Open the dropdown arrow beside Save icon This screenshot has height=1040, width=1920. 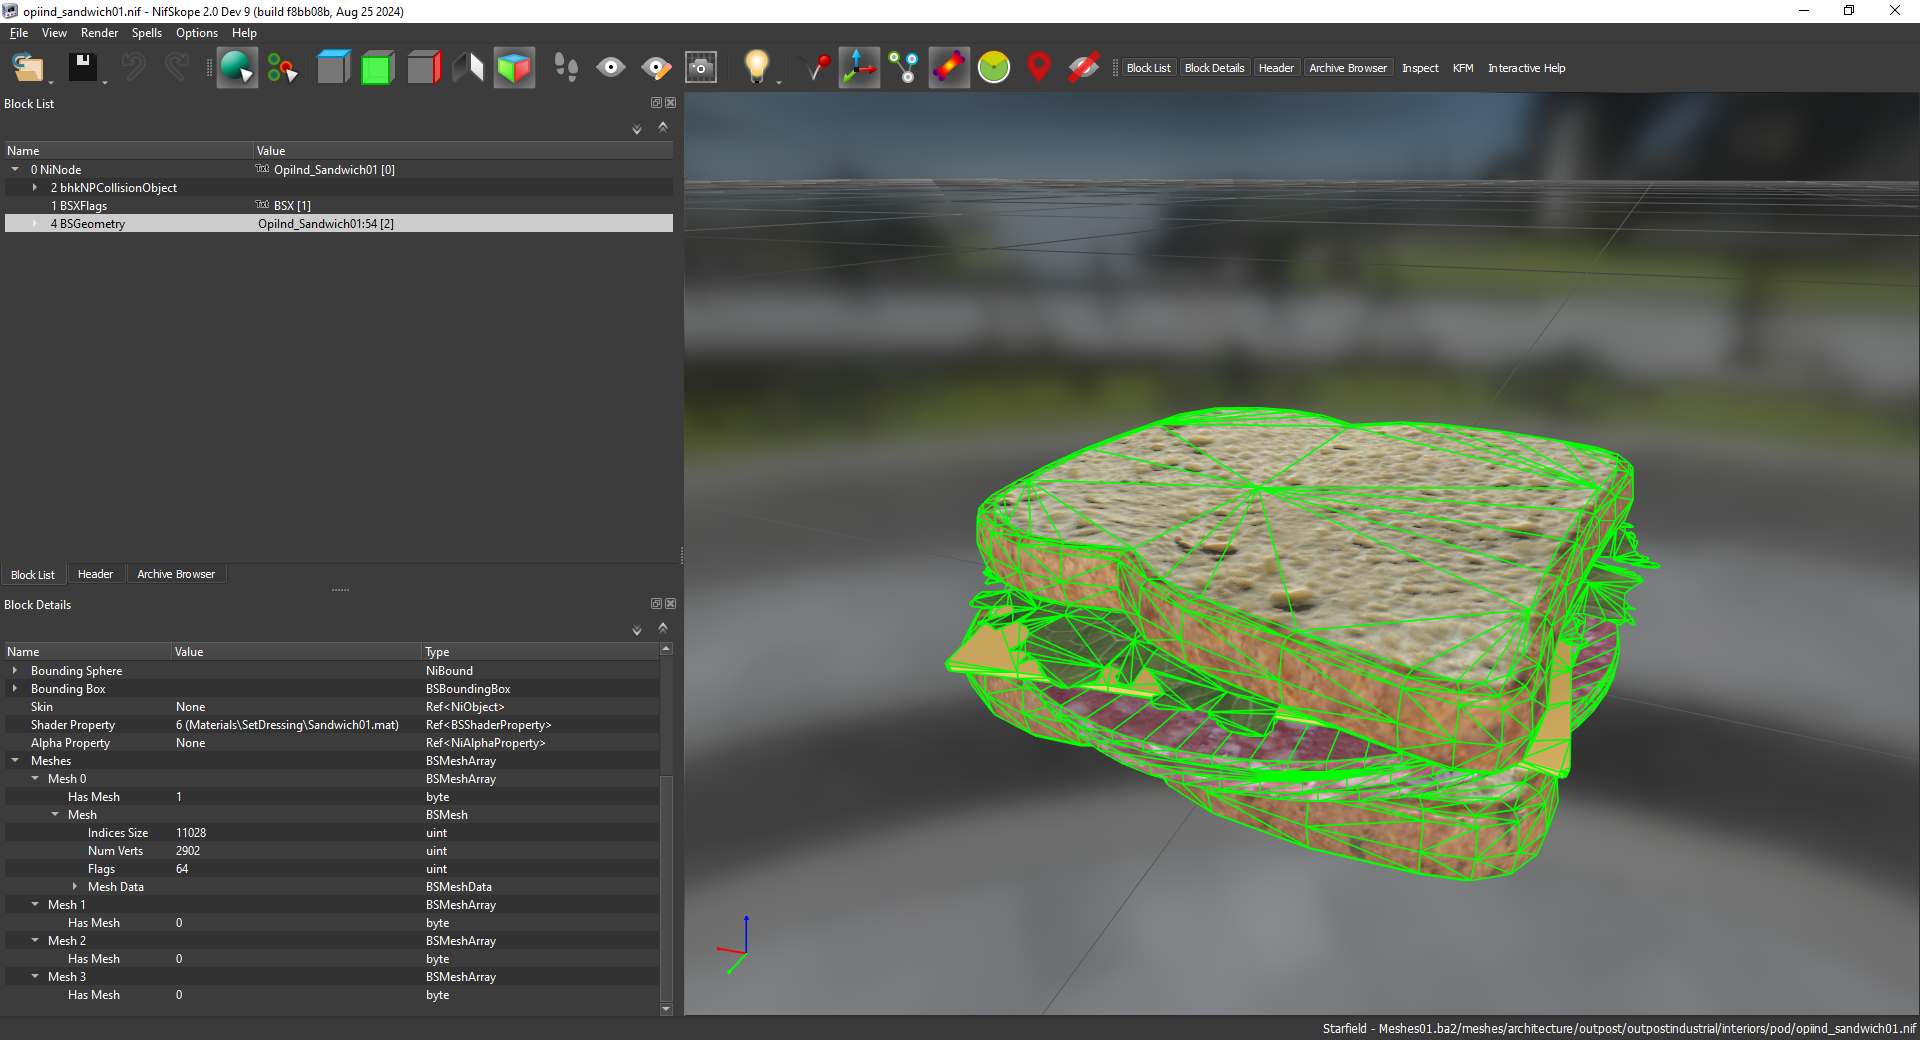[105, 81]
